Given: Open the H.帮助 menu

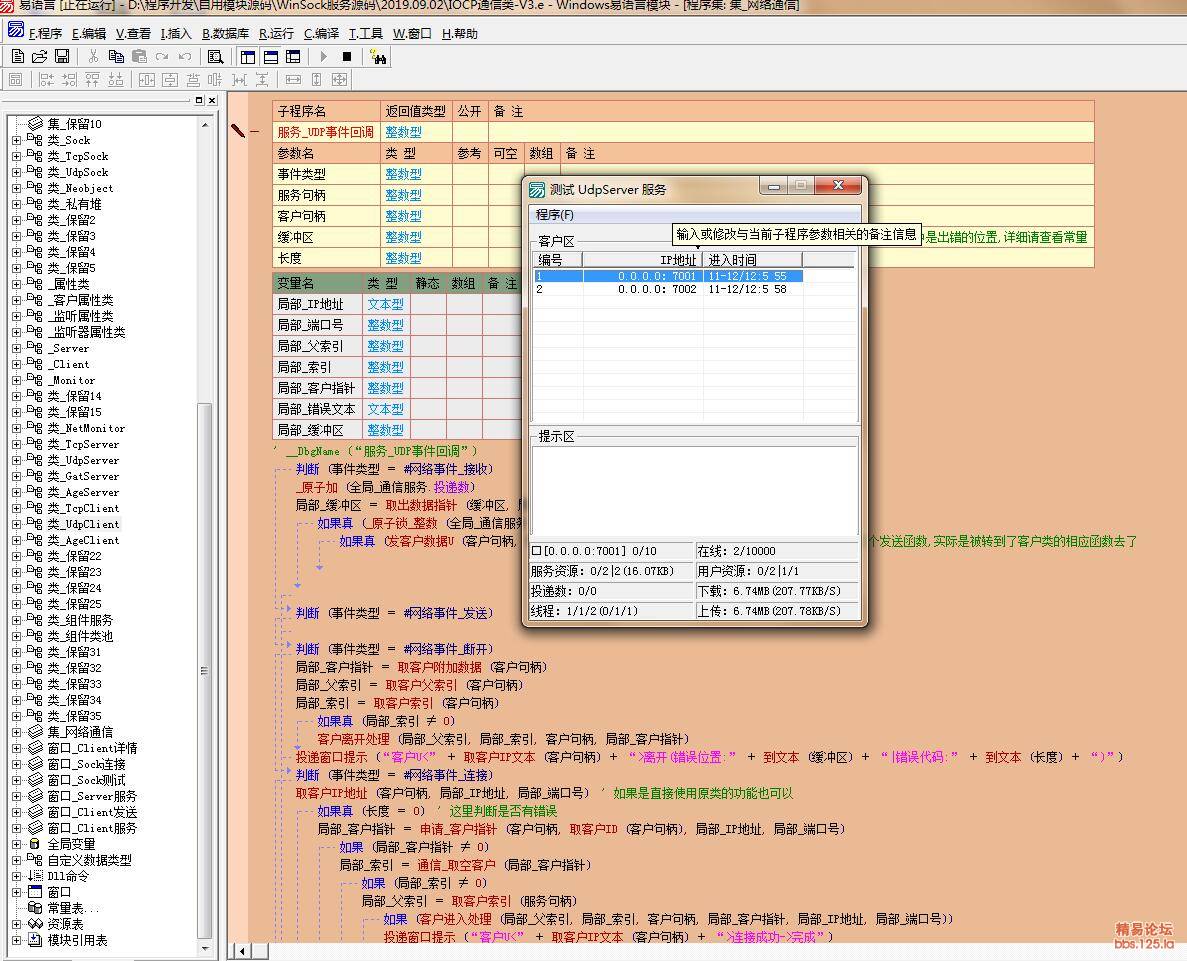Looking at the screenshot, I should click(x=460, y=33).
